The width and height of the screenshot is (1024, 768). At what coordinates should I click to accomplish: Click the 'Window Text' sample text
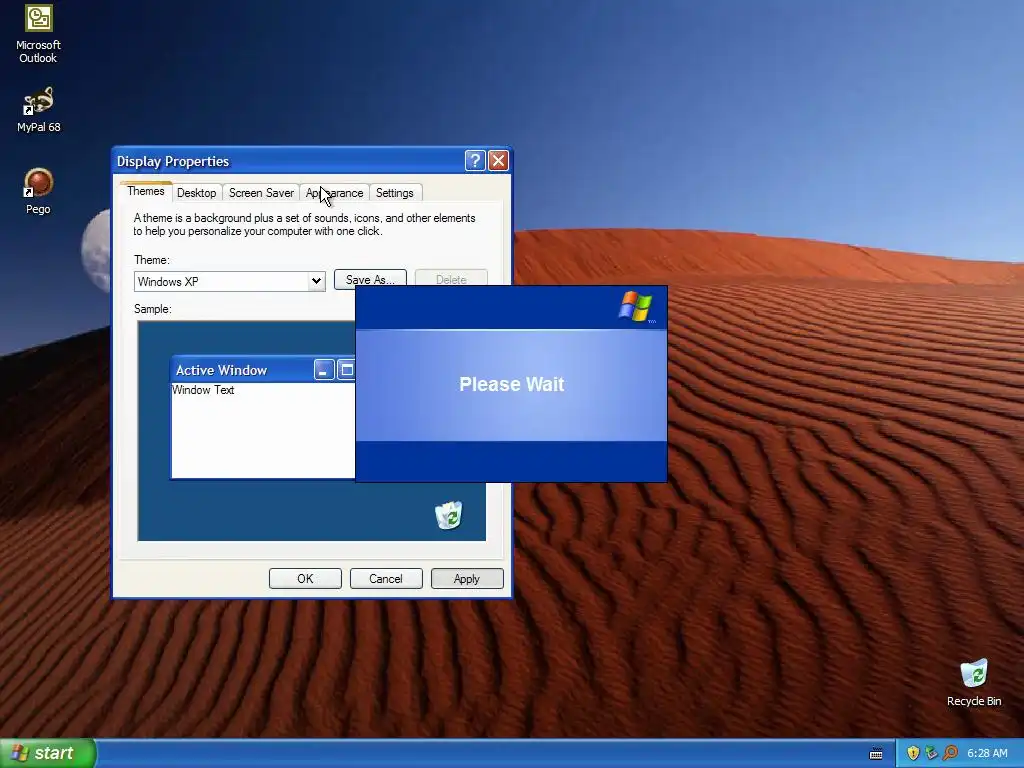click(x=203, y=390)
